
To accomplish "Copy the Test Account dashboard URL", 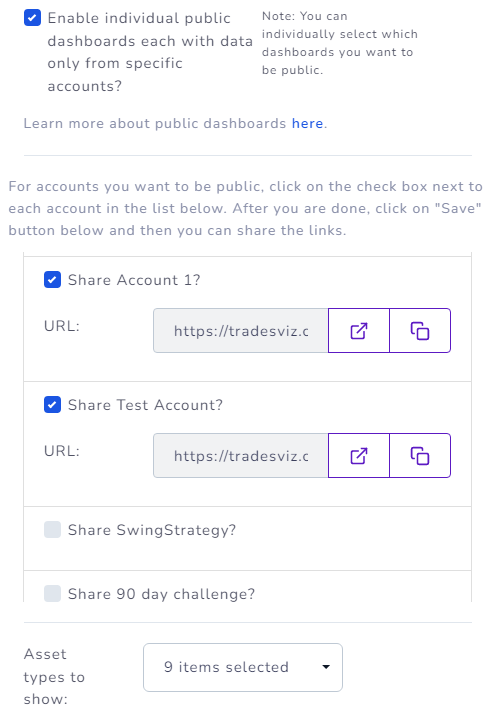I will (x=420, y=456).
